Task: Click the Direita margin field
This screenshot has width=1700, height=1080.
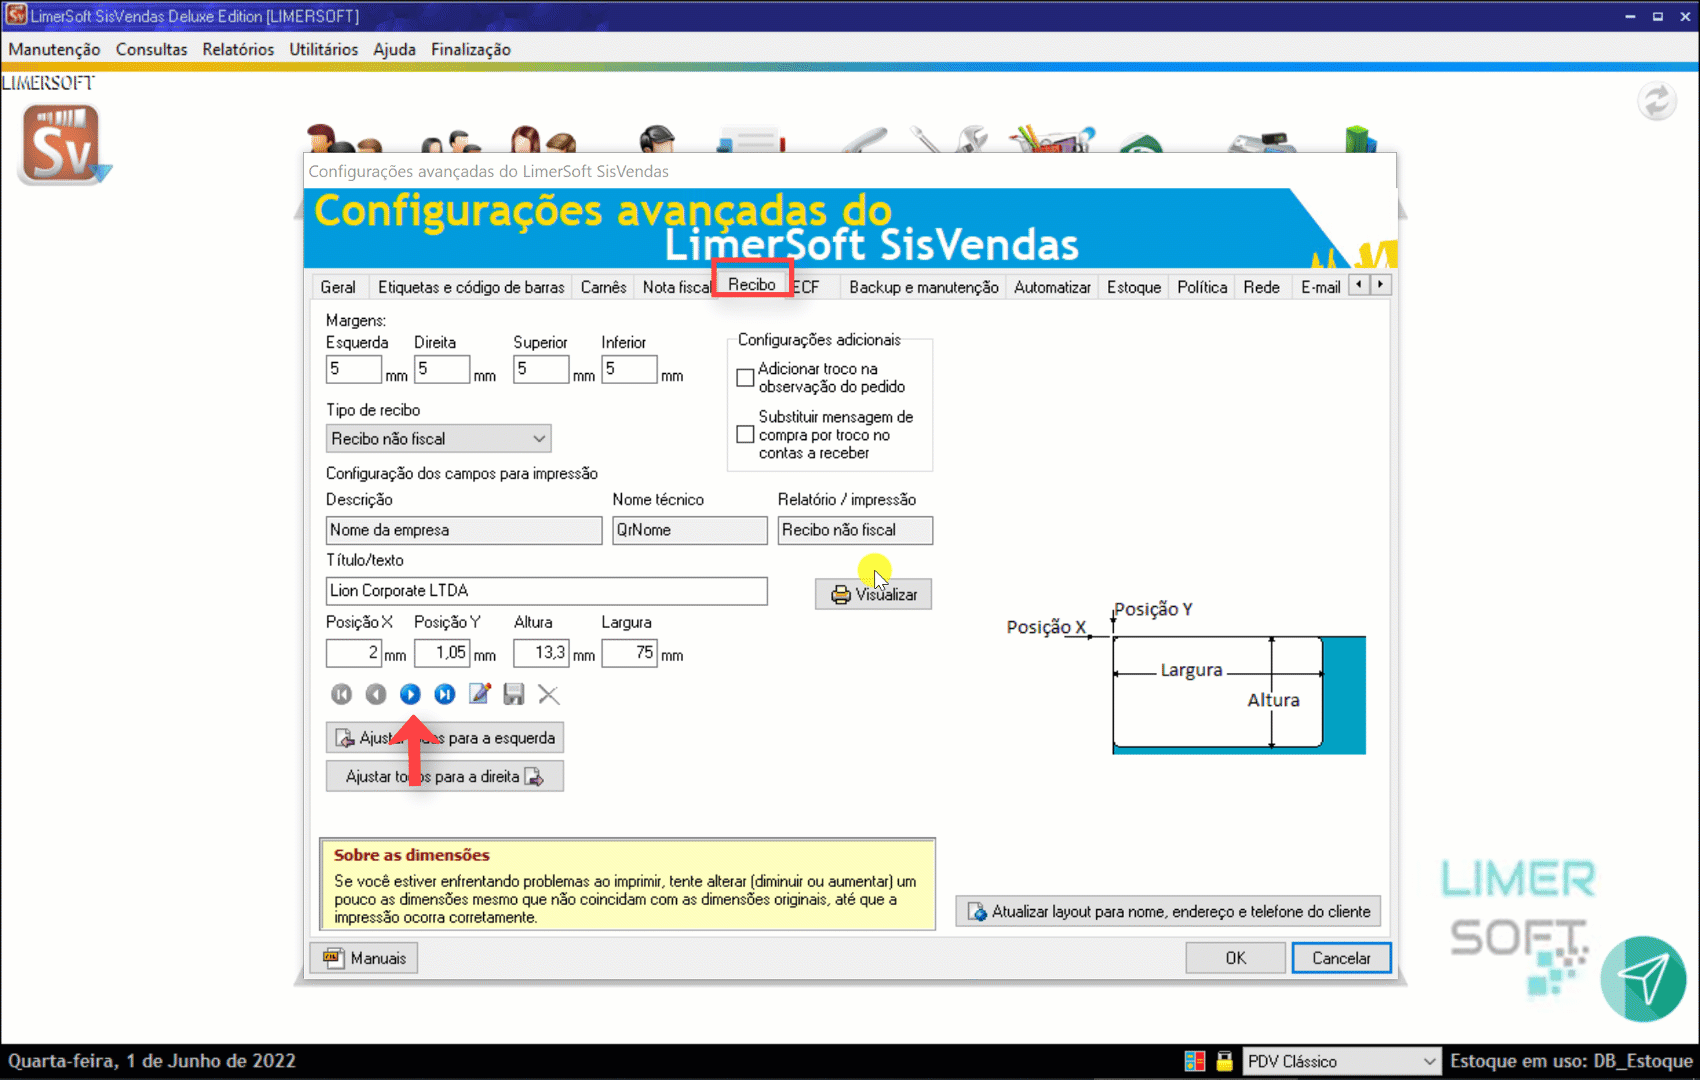Action: (442, 369)
